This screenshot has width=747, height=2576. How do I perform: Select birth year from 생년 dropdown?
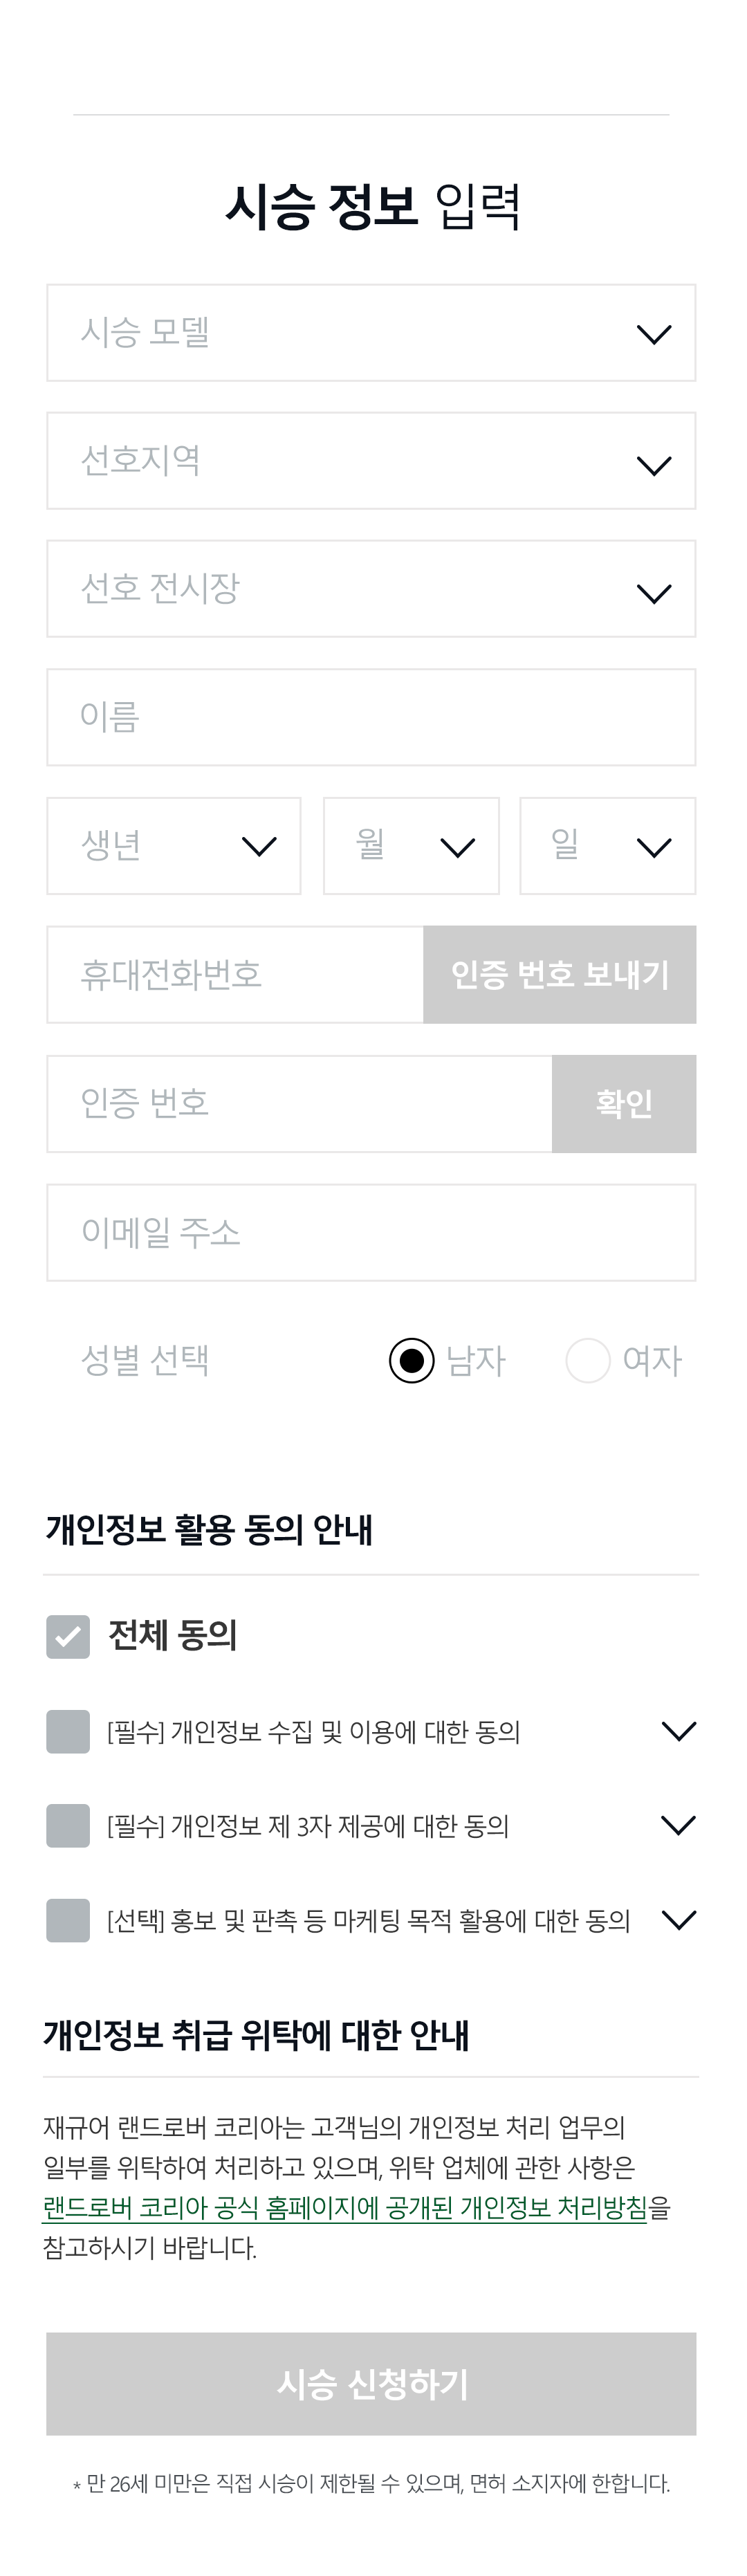[174, 846]
